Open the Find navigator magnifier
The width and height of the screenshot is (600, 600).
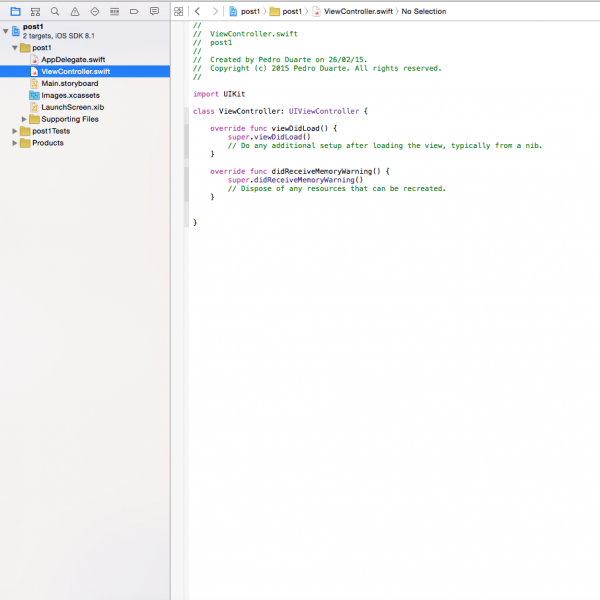click(x=55, y=11)
